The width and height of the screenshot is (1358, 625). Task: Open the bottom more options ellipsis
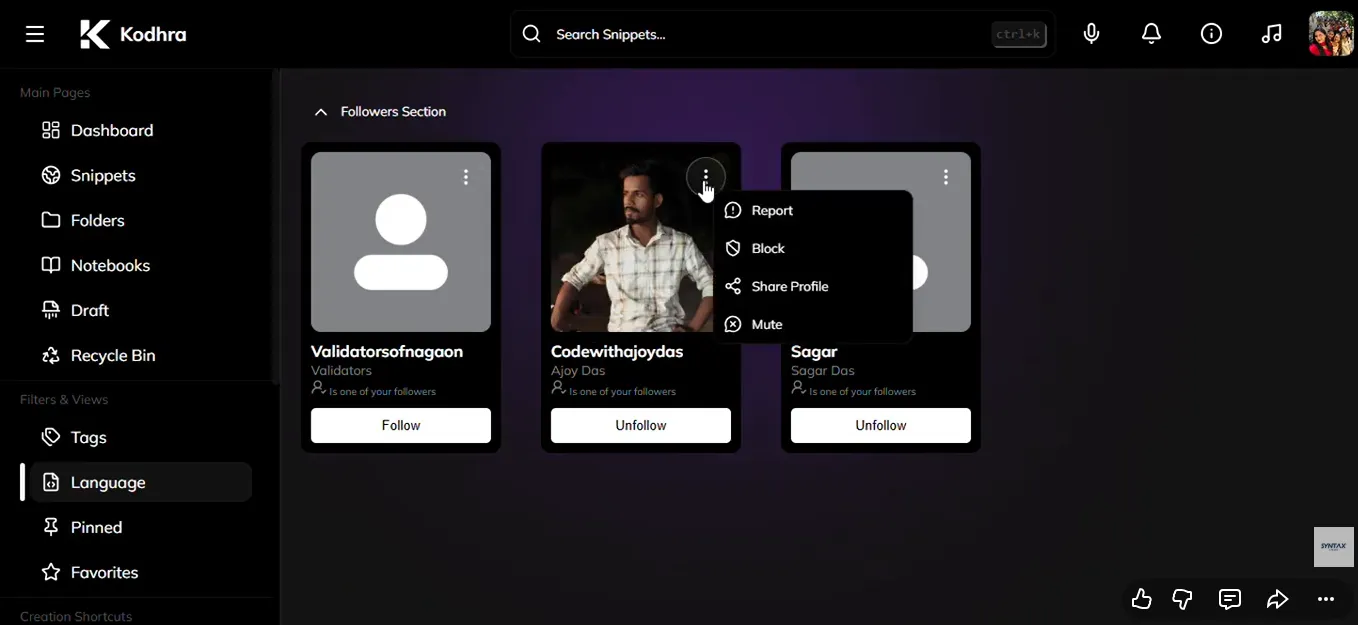pos(1326,599)
